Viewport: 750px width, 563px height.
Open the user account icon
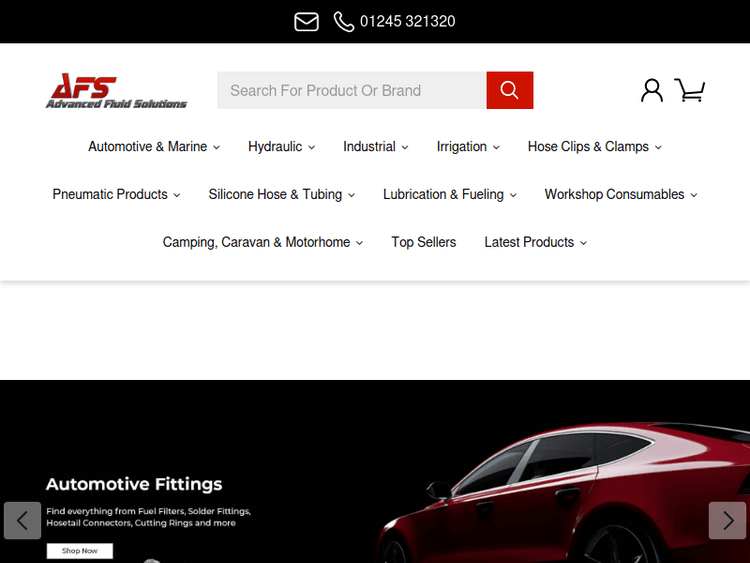tap(652, 91)
